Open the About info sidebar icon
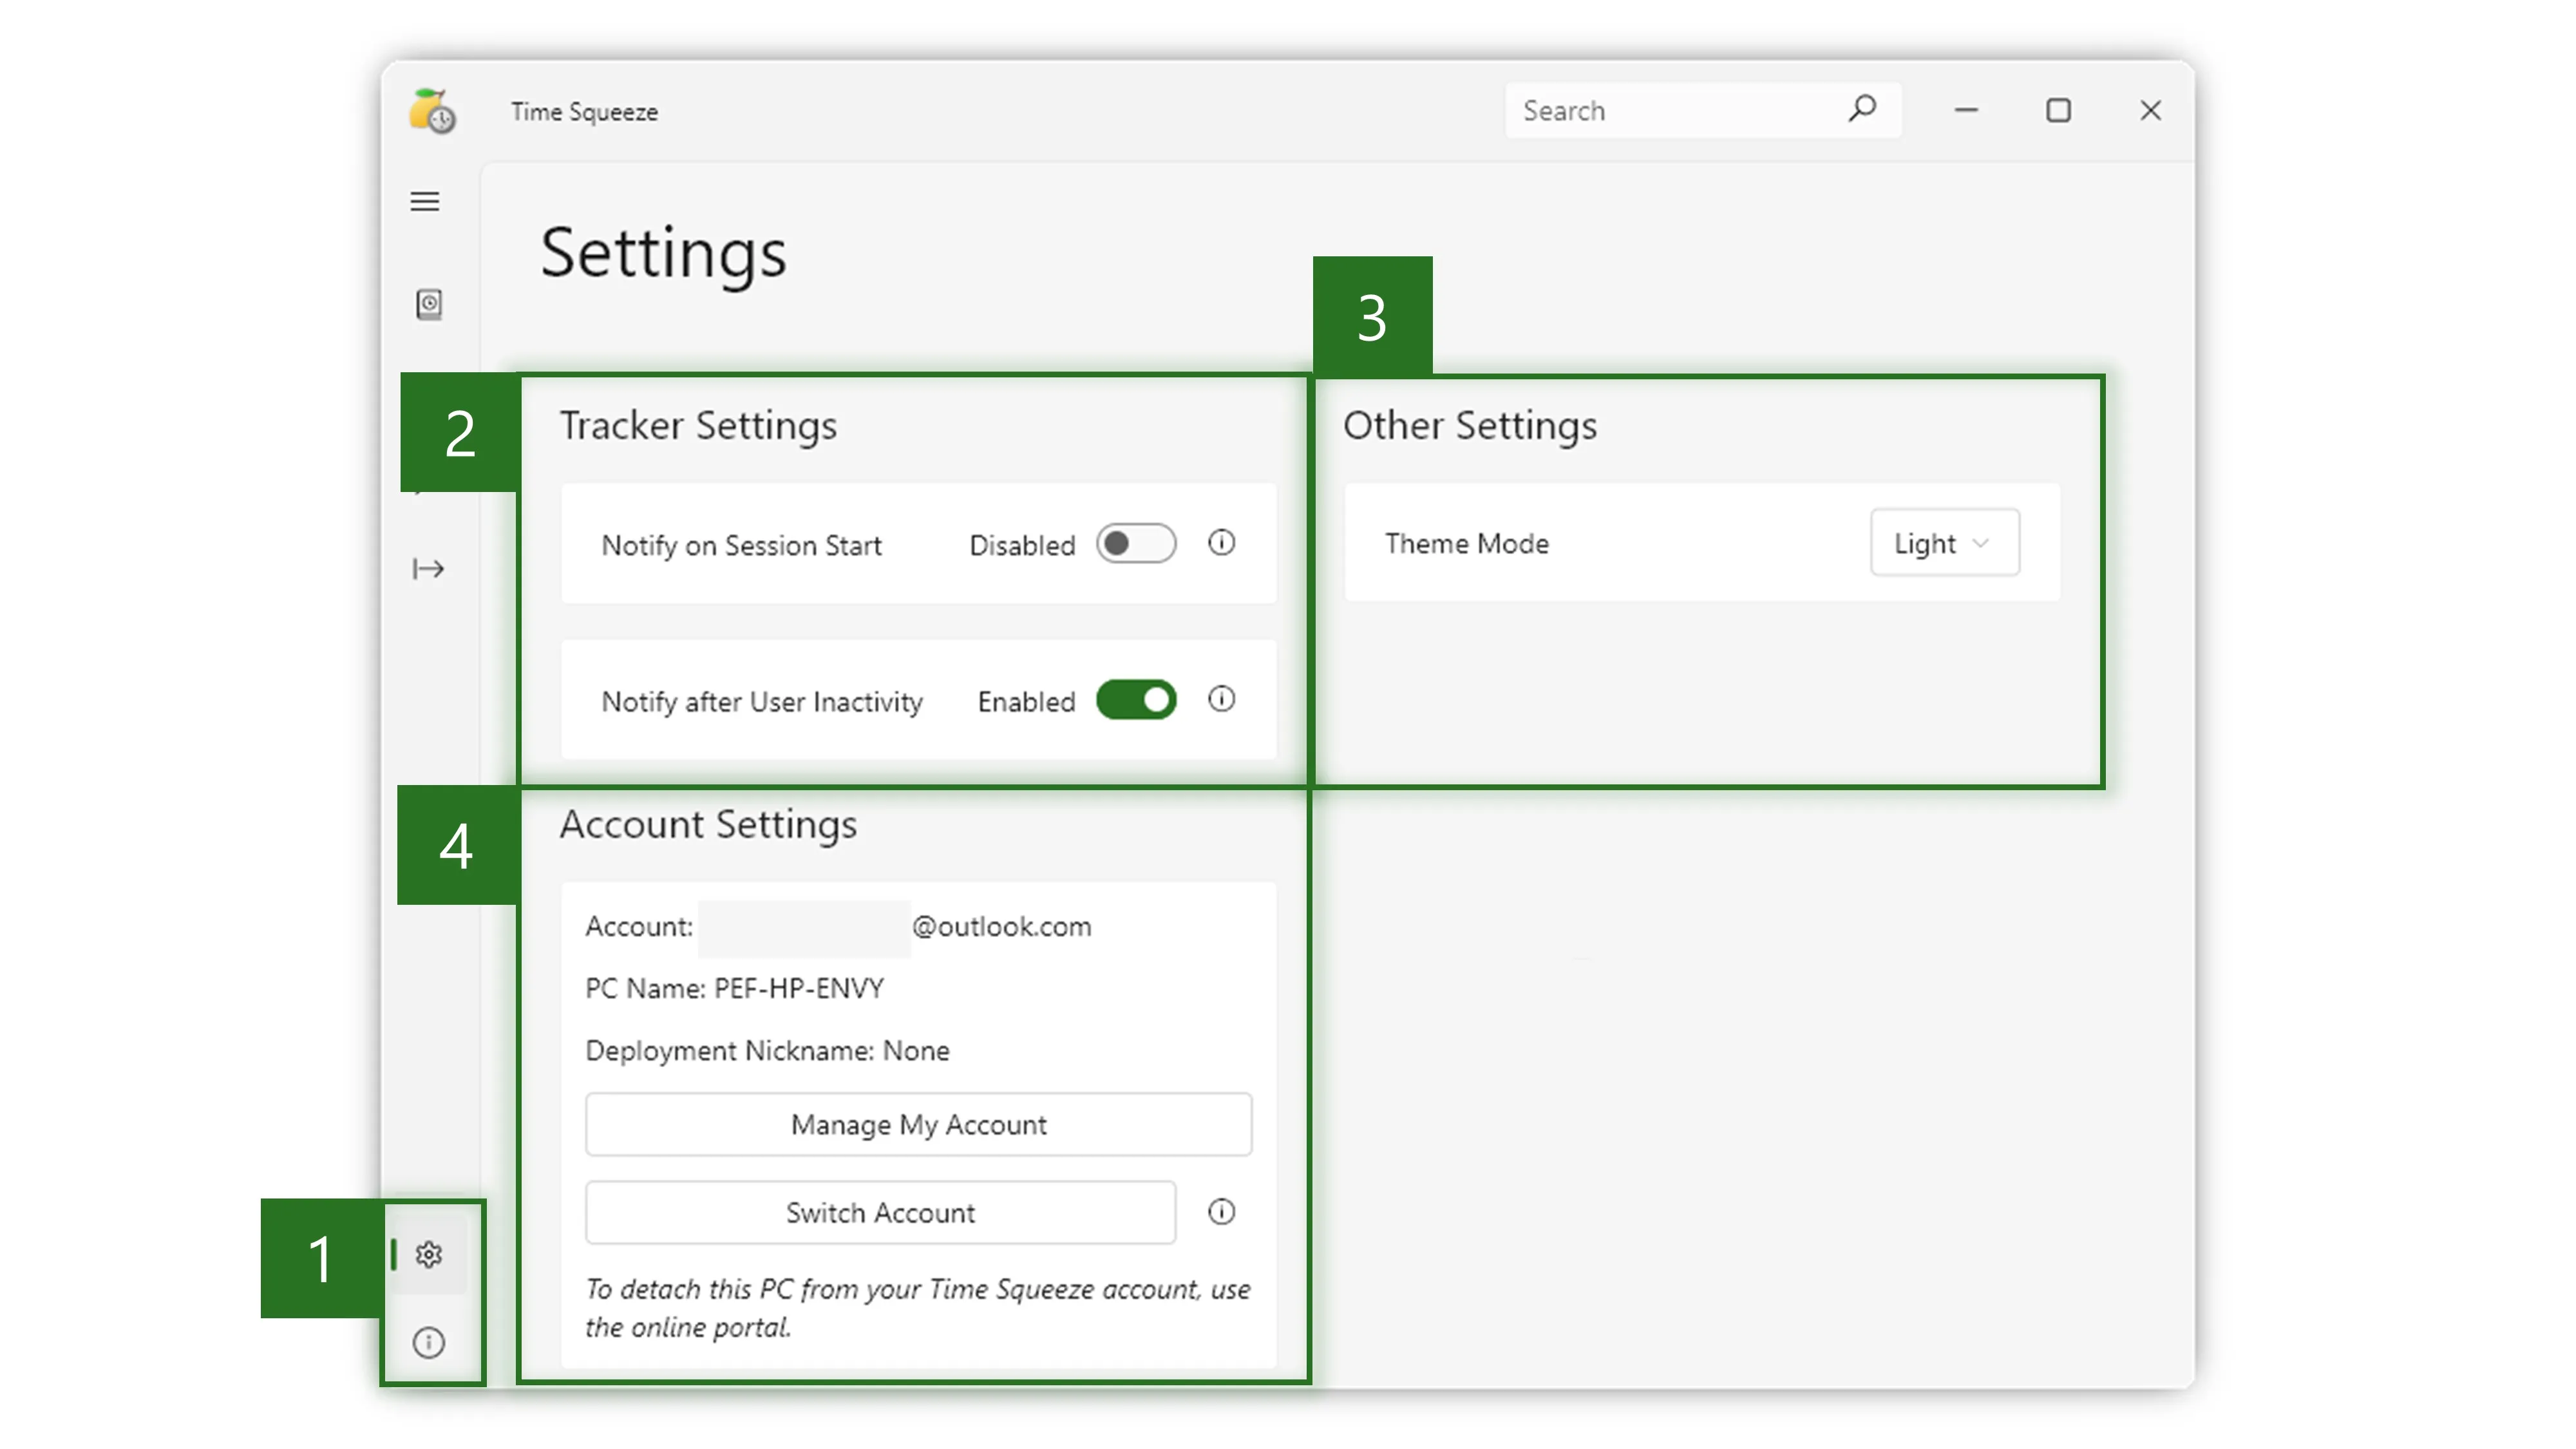This screenshot has width=2576, height=1449. click(429, 1342)
